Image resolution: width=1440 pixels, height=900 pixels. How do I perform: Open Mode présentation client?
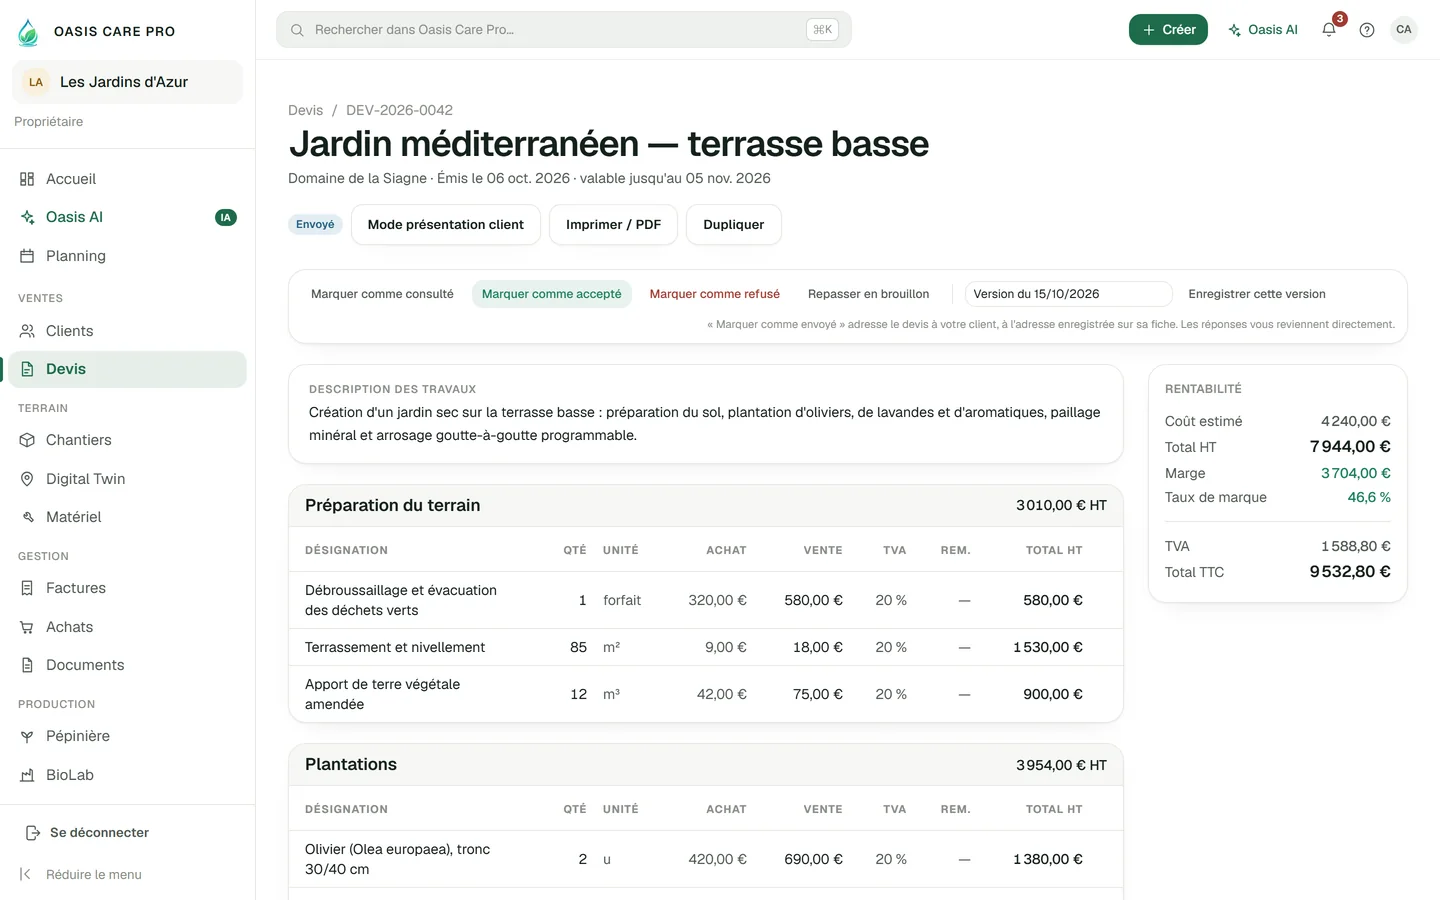[446, 225]
